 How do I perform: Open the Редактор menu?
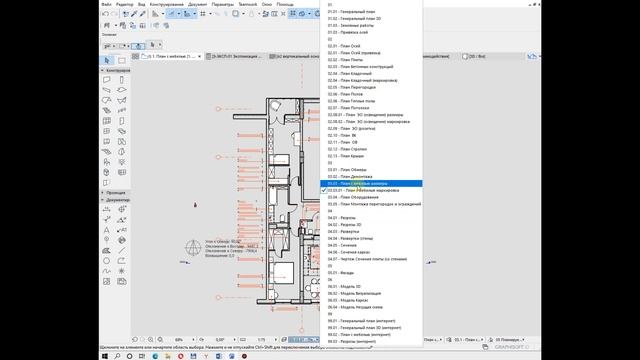click(x=124, y=4)
